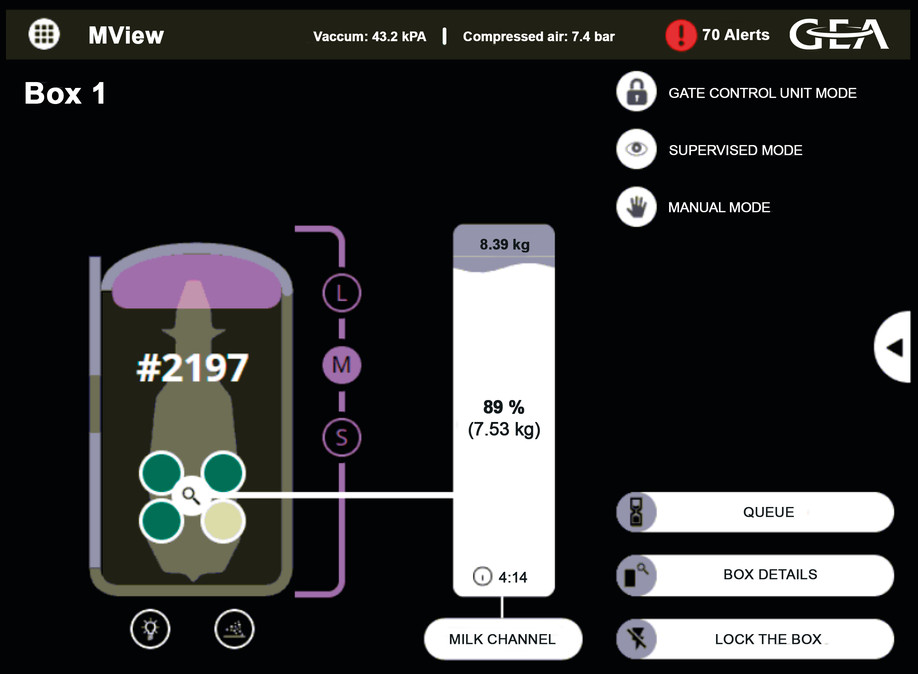Image resolution: width=918 pixels, height=674 pixels.
Task: Select the pale rear-right teat indicator
Action: click(x=223, y=520)
